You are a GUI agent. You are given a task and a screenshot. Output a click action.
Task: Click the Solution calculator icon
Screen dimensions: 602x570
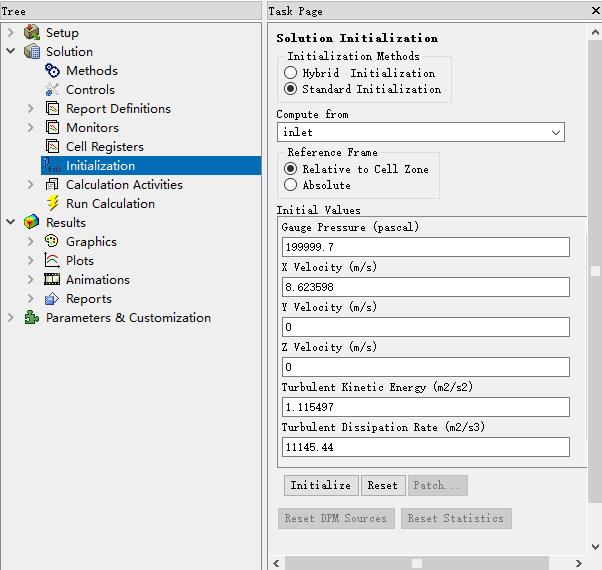(32, 51)
